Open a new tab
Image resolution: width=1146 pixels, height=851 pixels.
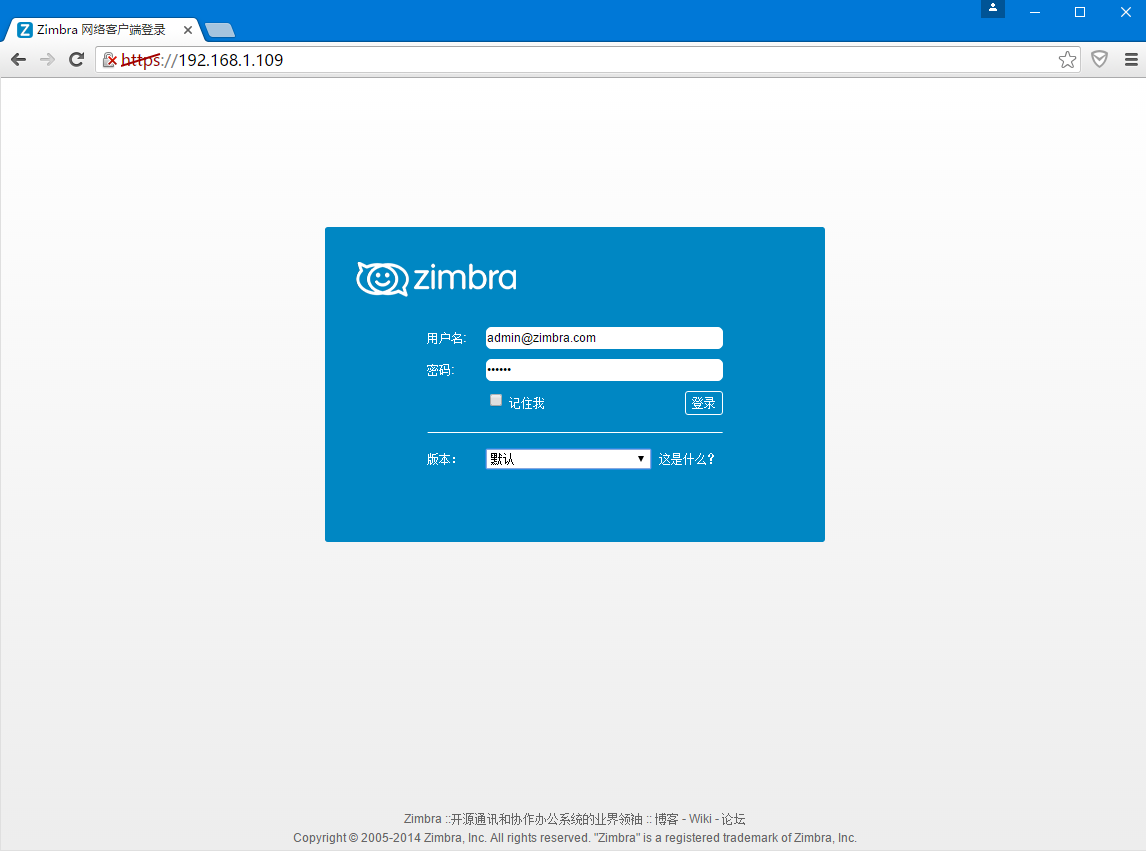(219, 30)
